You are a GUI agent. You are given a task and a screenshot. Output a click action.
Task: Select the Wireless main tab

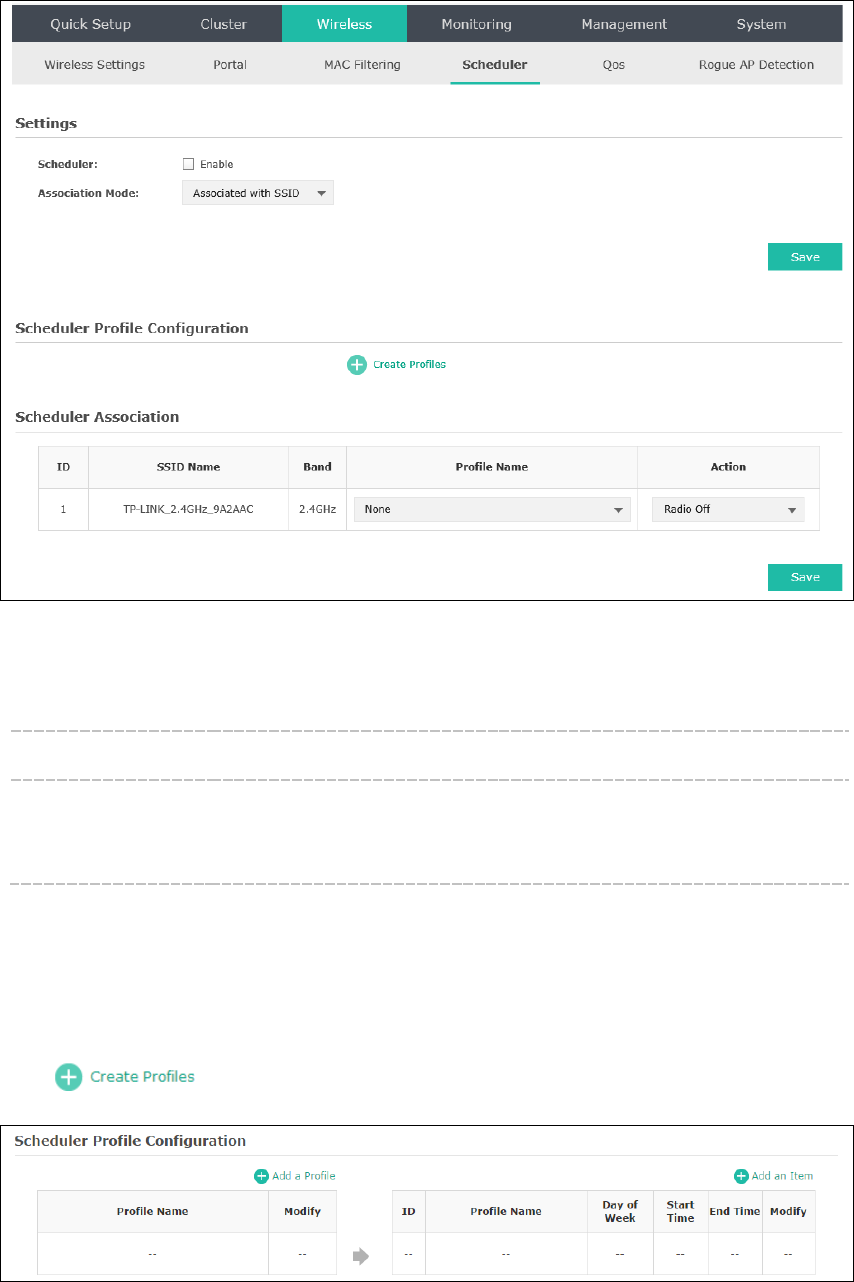[x=344, y=24]
